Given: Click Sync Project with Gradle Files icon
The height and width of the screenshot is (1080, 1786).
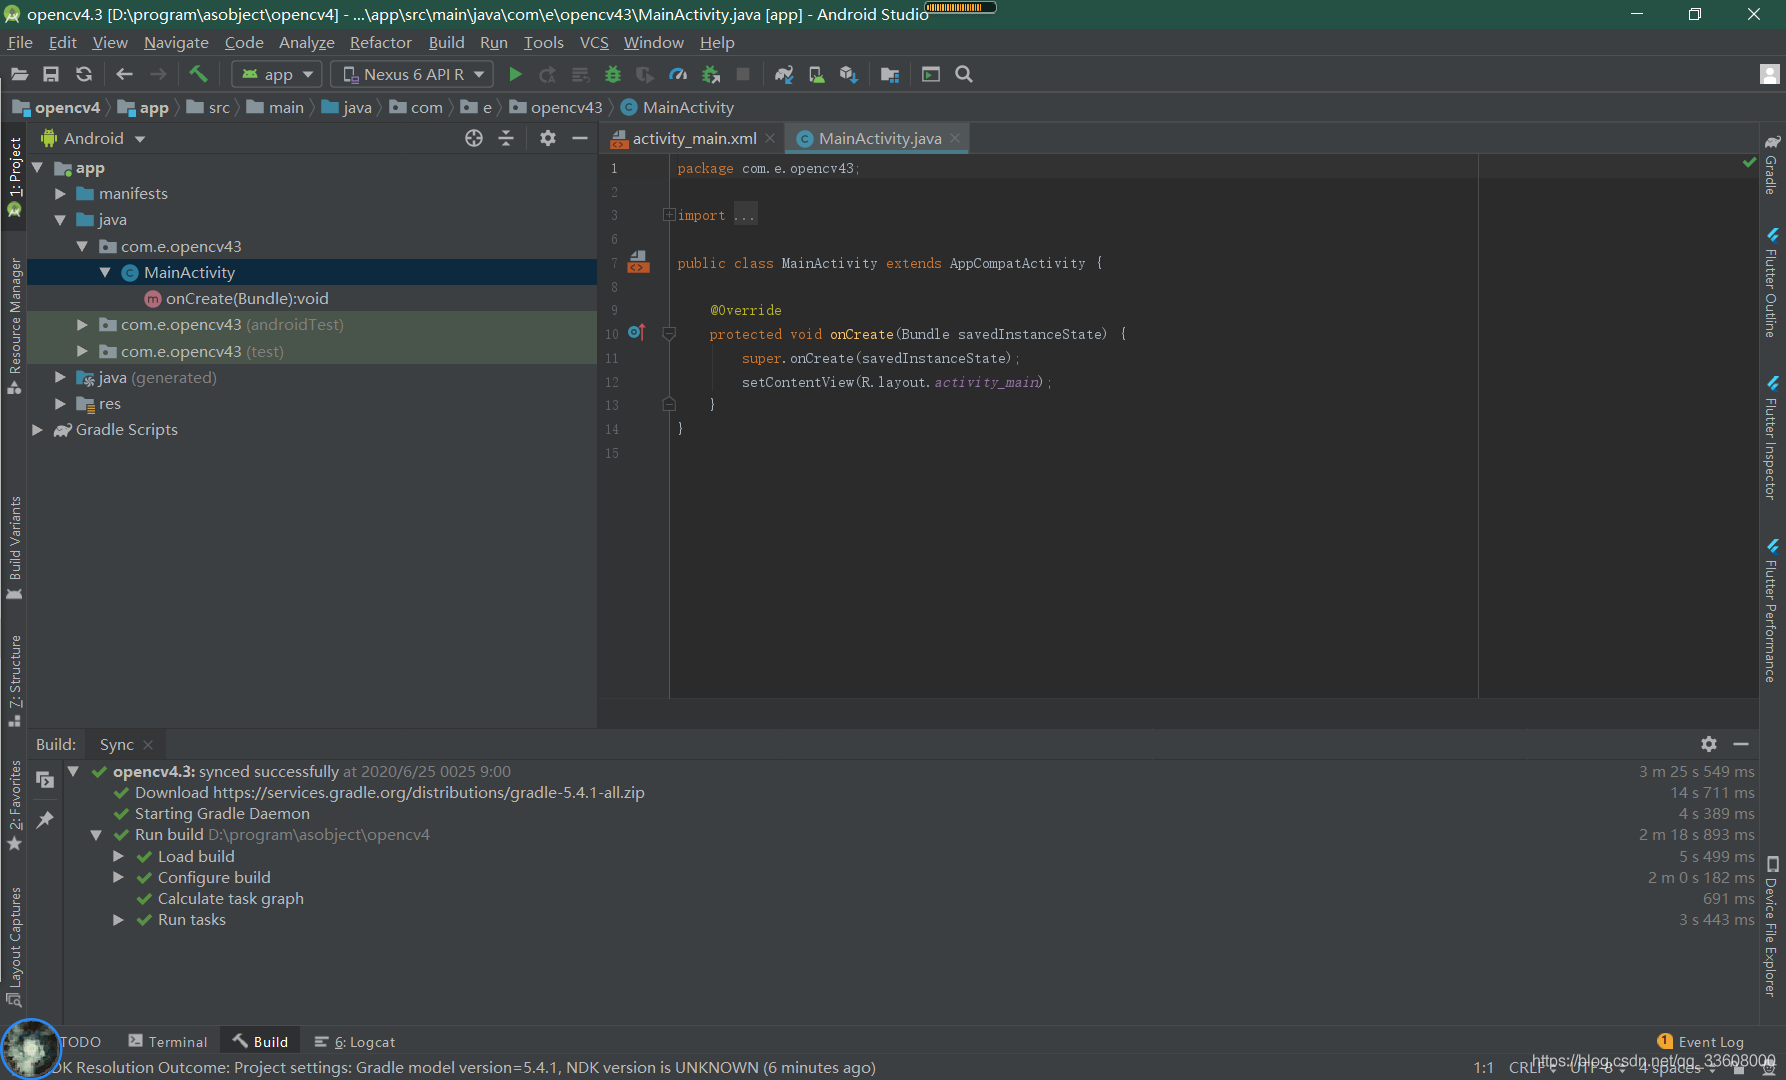Looking at the screenshot, I should (x=784, y=74).
